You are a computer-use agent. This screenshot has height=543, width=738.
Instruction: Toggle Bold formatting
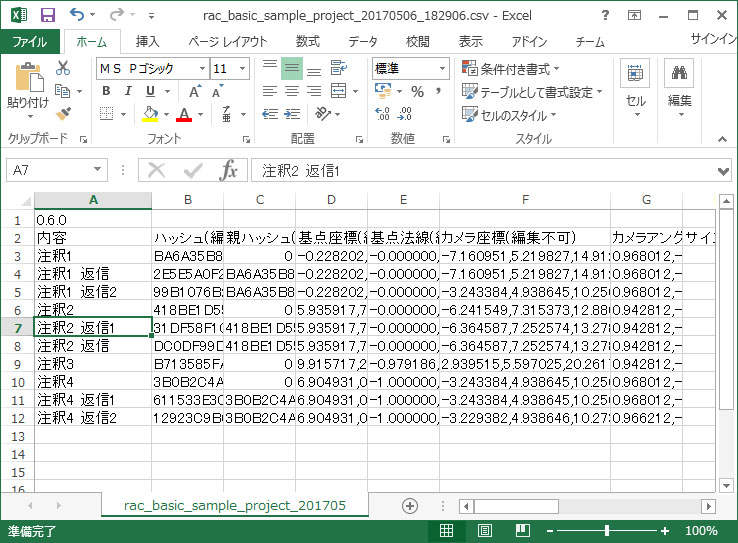[x=104, y=92]
